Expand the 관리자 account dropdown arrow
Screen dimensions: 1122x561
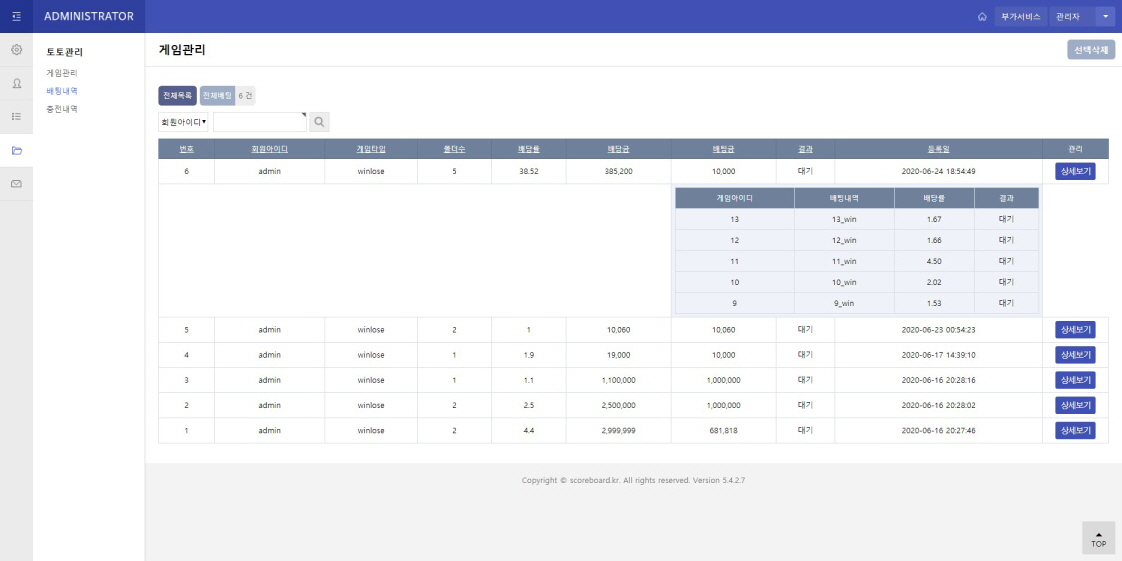[x=1104, y=17]
